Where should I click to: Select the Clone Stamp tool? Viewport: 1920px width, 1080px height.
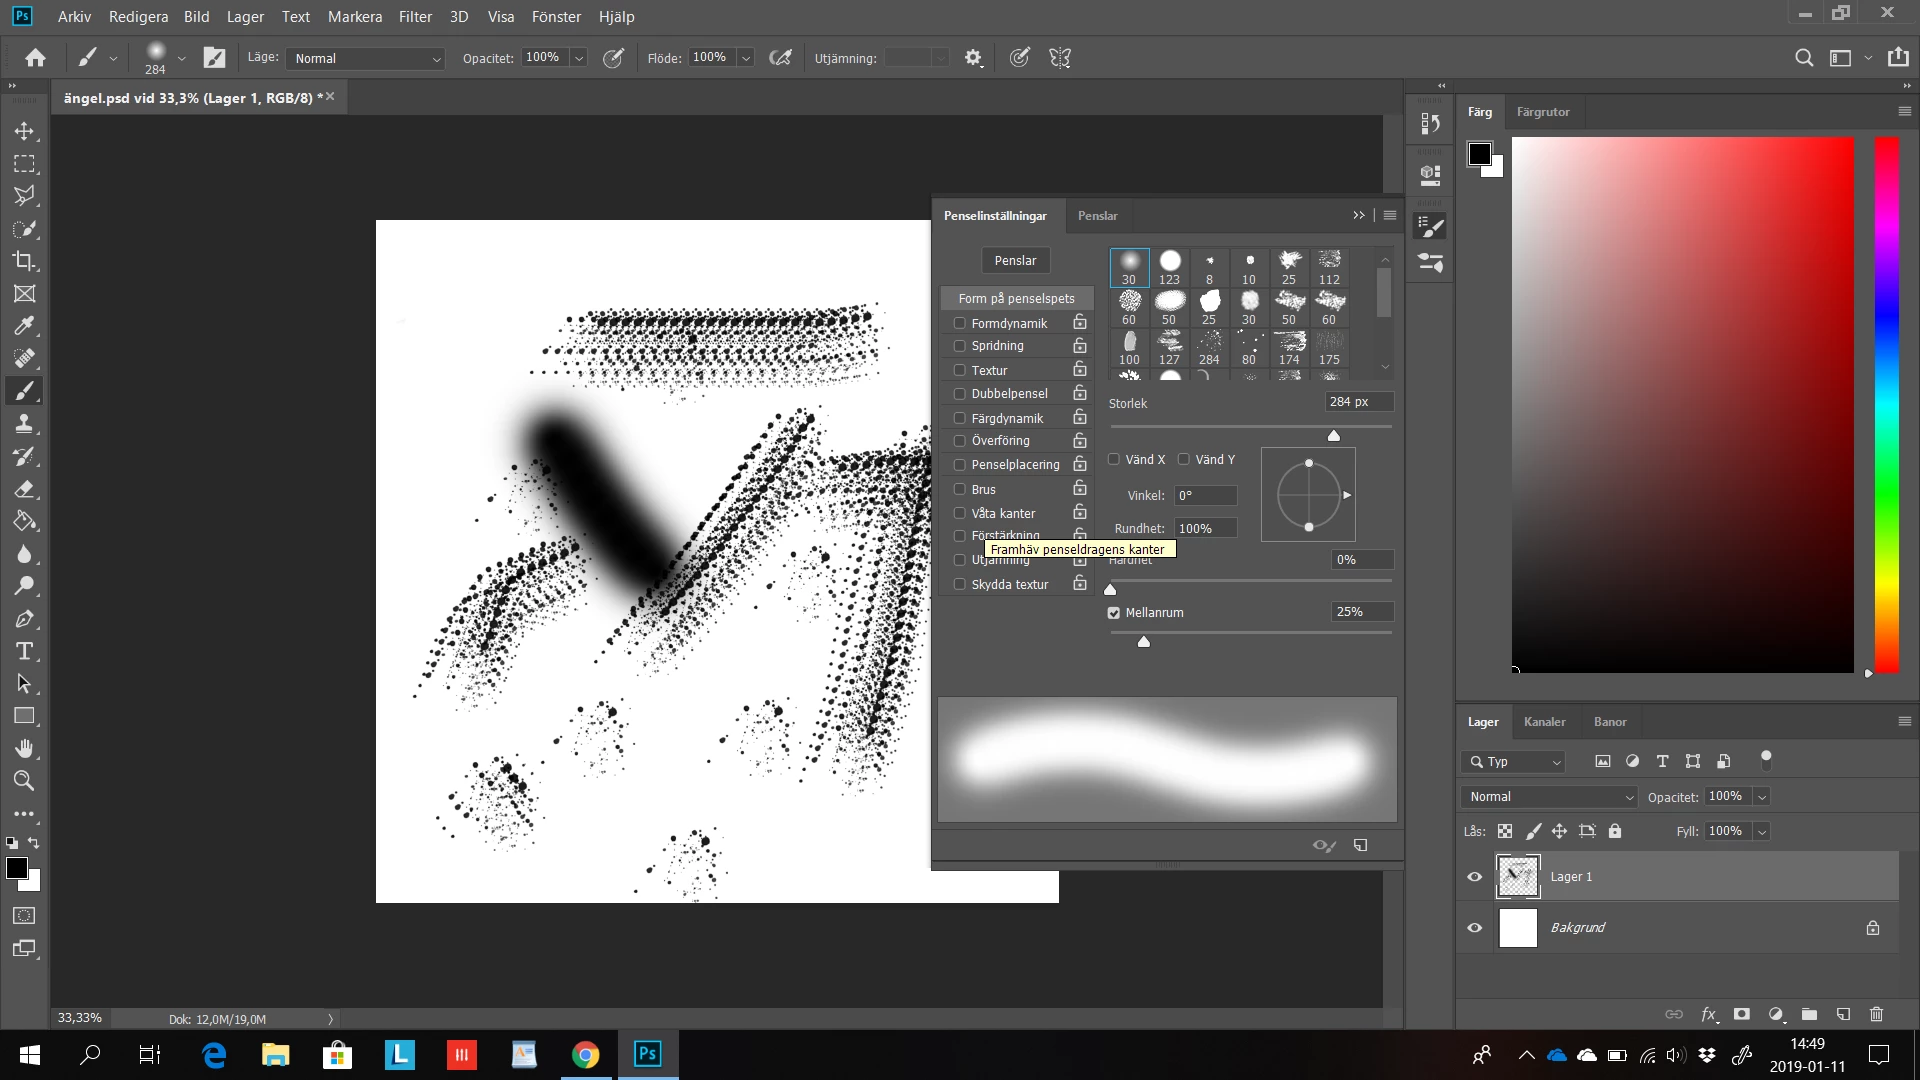(x=24, y=423)
